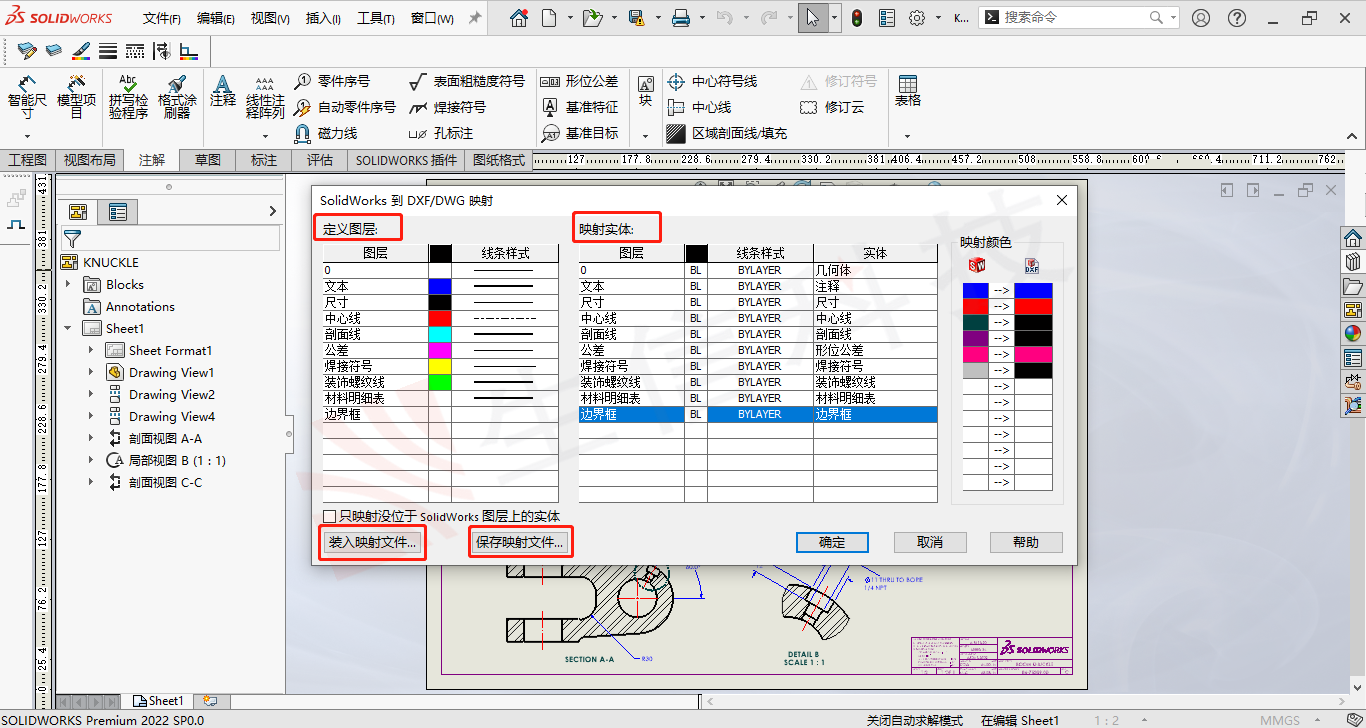Click the Home icon in the top toolbar
This screenshot has height=728, width=1366.
pos(519,18)
